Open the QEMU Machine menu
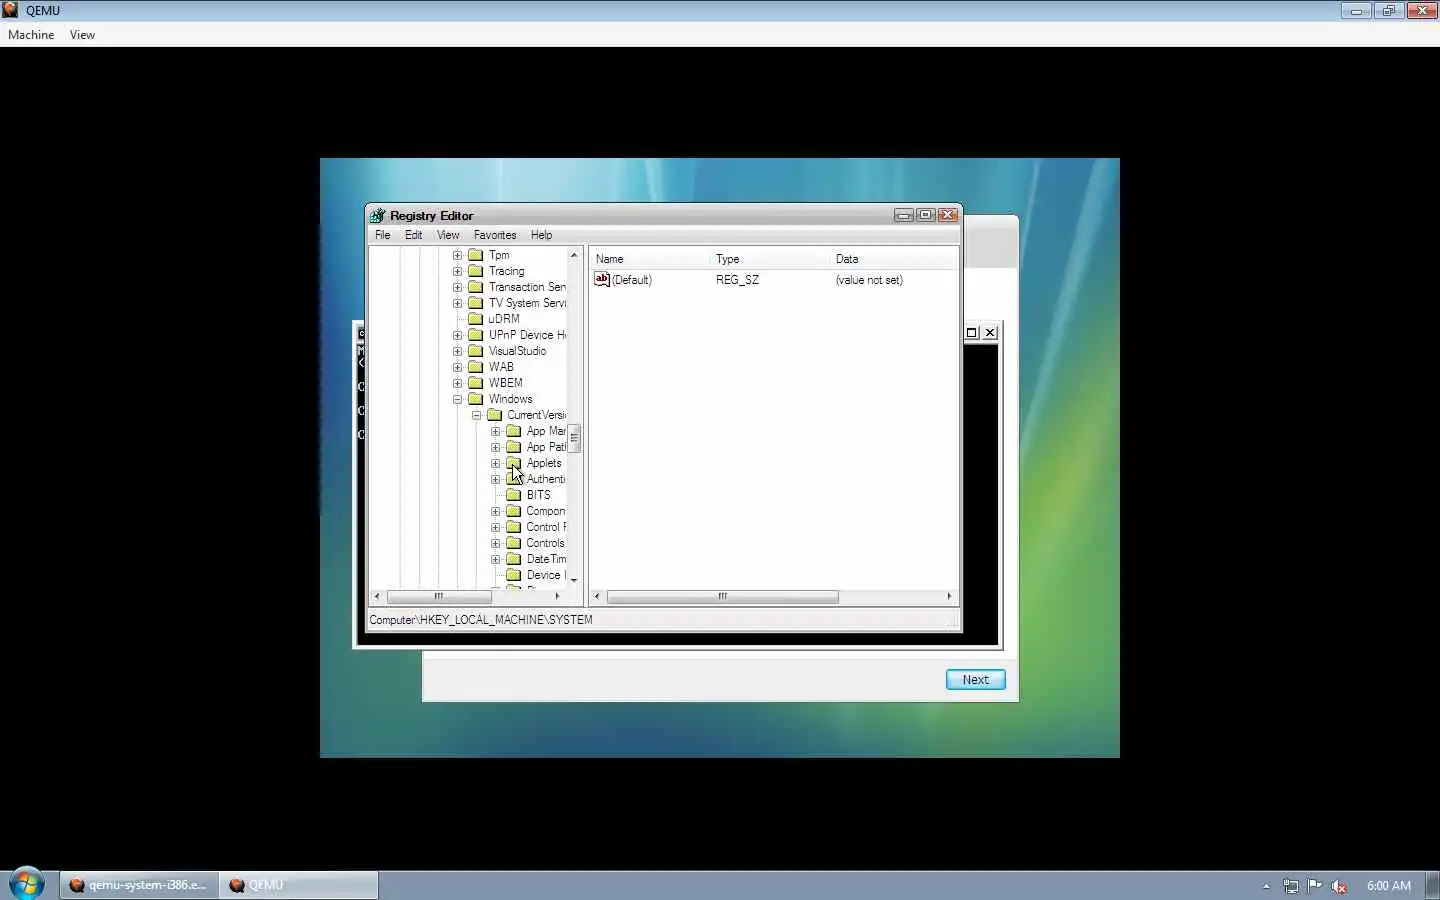Image resolution: width=1440 pixels, height=900 pixels. coord(31,34)
